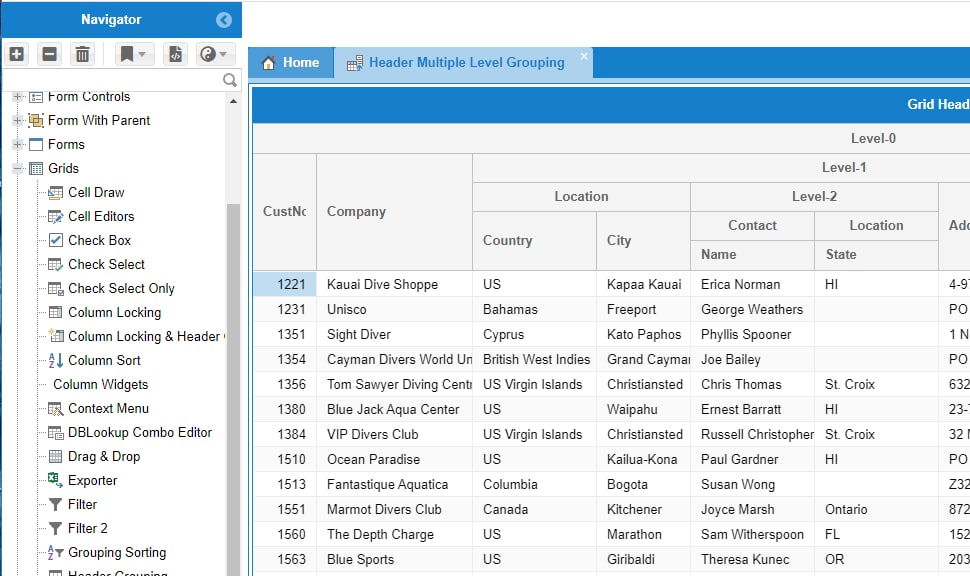The width and height of the screenshot is (970, 576).
Task: Click the Navigator tree vertical scrollbar
Action: click(233, 390)
